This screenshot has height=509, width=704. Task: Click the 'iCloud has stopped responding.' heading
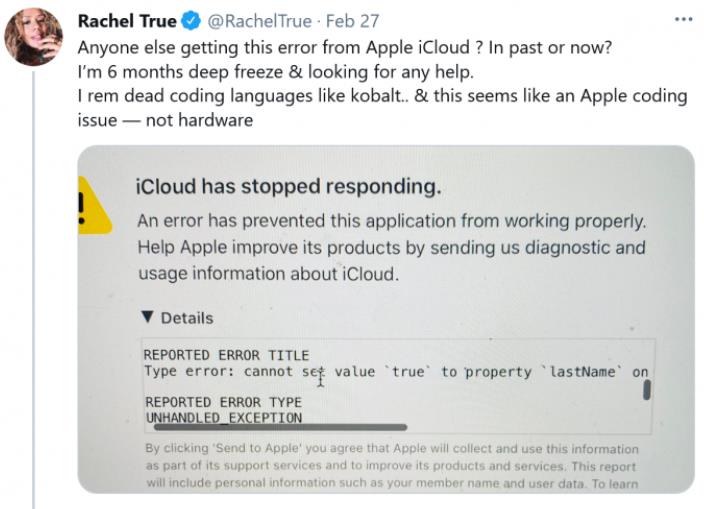pos(288,186)
